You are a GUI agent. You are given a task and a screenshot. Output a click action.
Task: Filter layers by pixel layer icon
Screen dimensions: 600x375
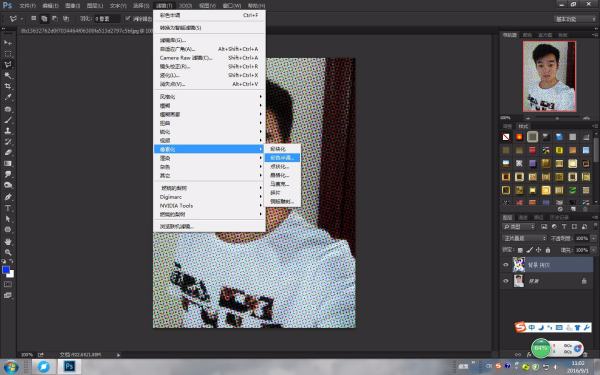(x=544, y=227)
